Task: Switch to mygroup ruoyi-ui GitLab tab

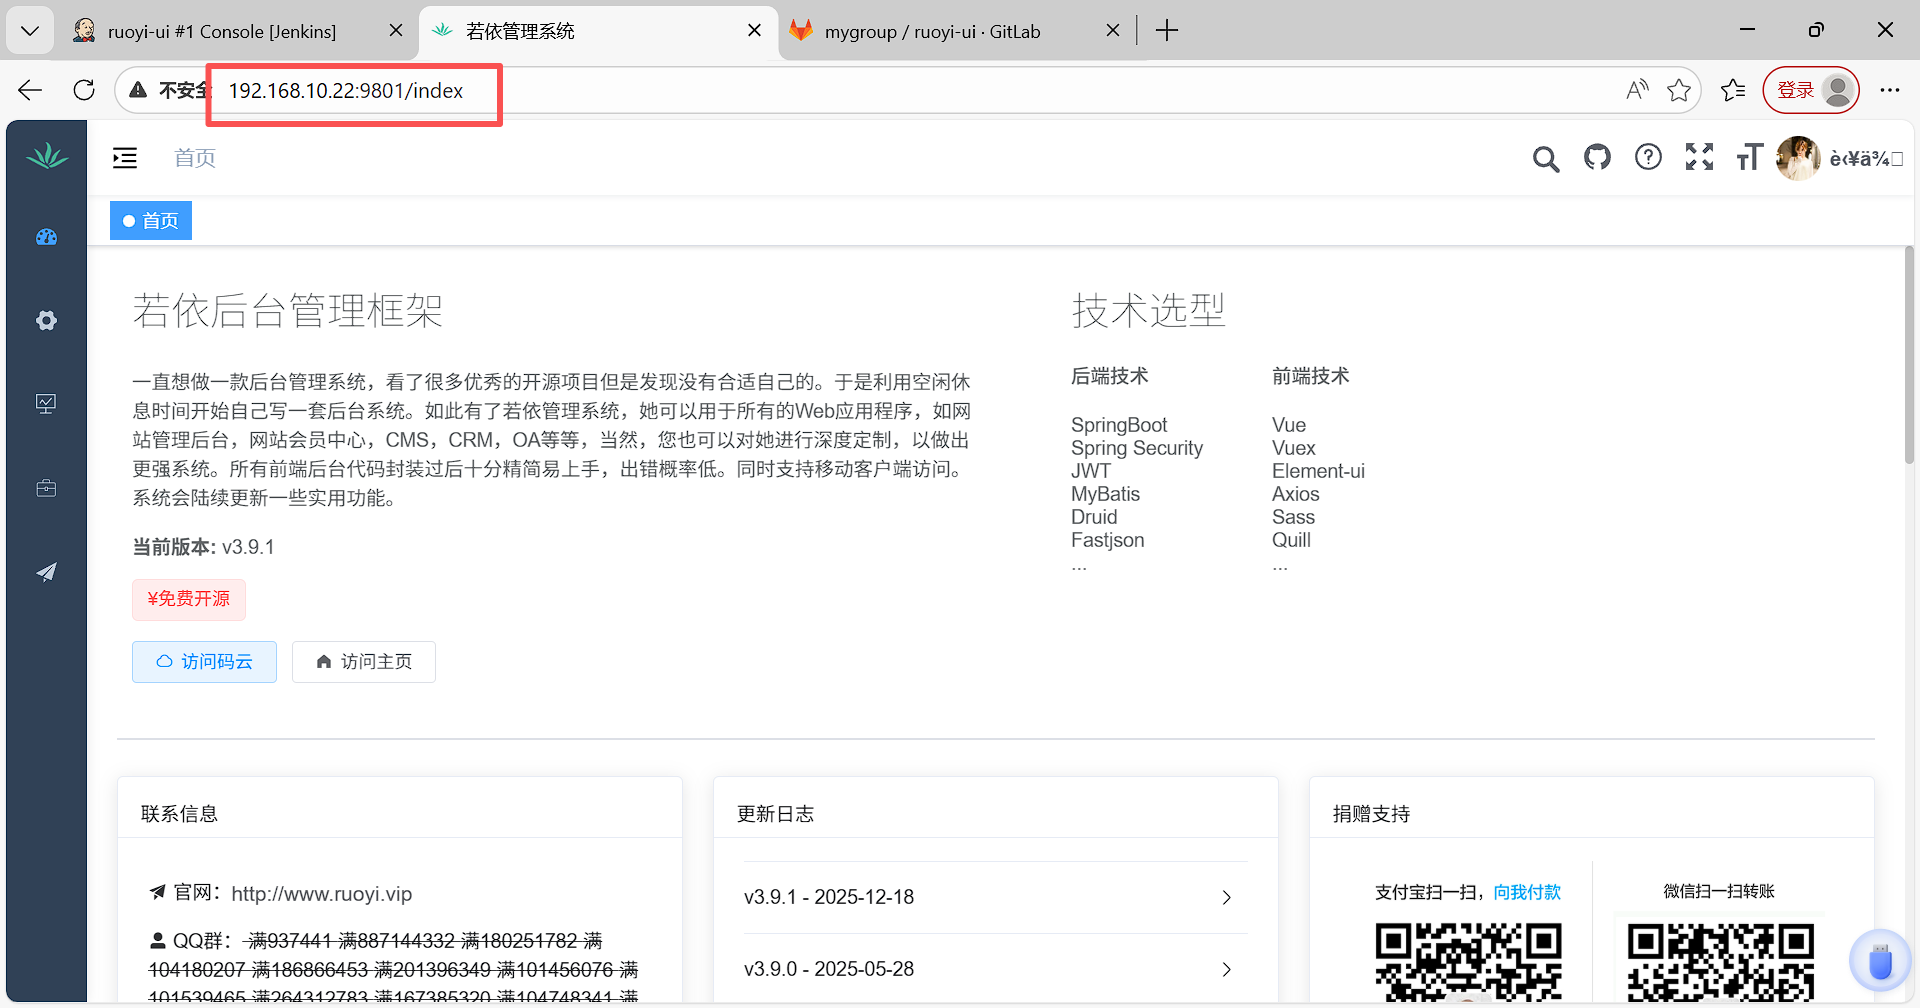Action: tap(932, 31)
